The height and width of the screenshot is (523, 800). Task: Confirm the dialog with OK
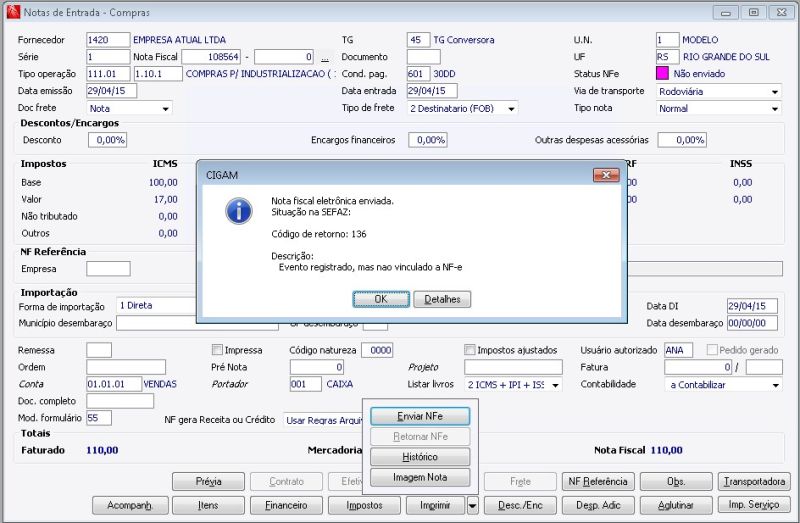(381, 299)
